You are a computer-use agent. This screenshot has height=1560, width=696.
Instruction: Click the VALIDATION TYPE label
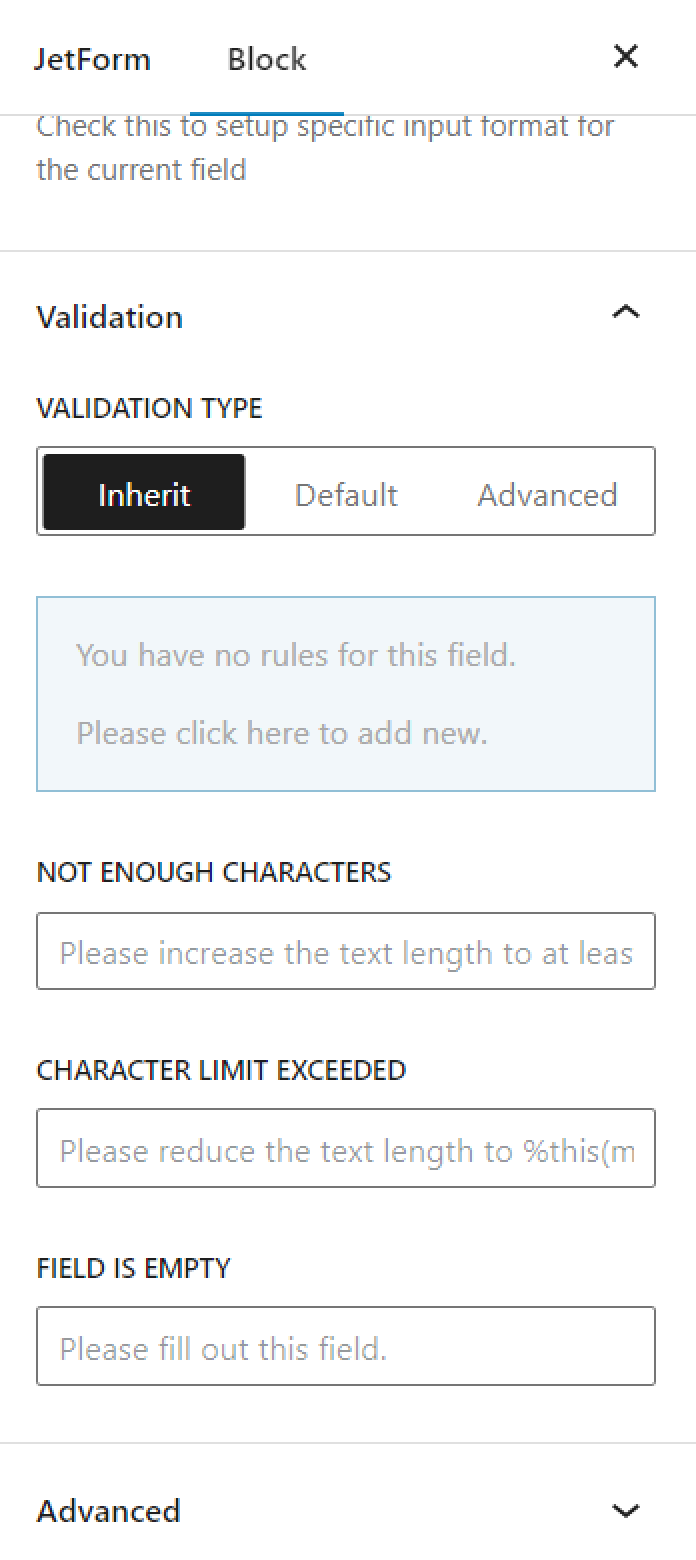pos(149,408)
